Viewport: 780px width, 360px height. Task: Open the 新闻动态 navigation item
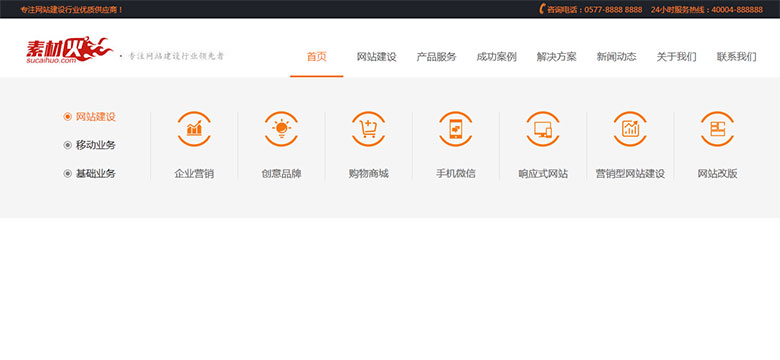pos(616,57)
